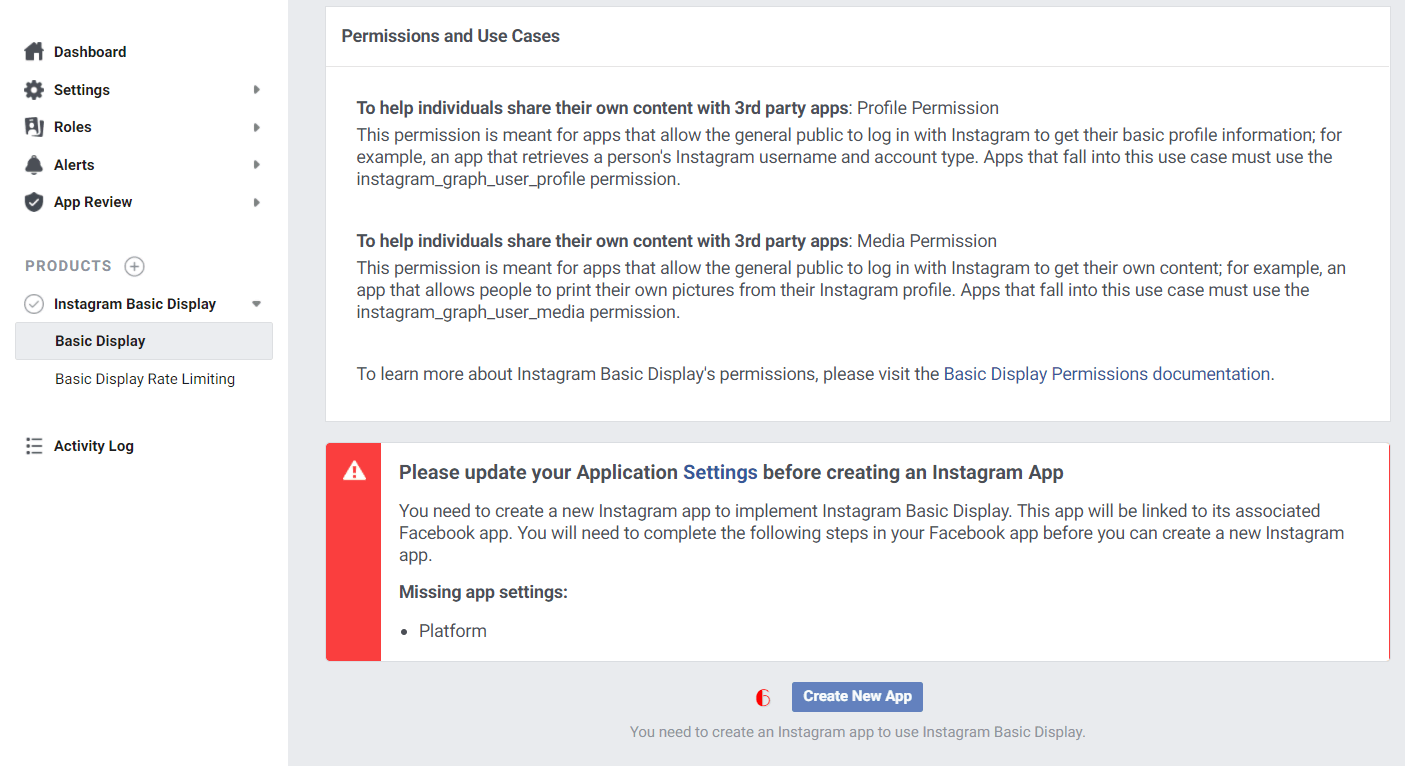
Task: Open the Roles menu item label
Action: coord(73,127)
